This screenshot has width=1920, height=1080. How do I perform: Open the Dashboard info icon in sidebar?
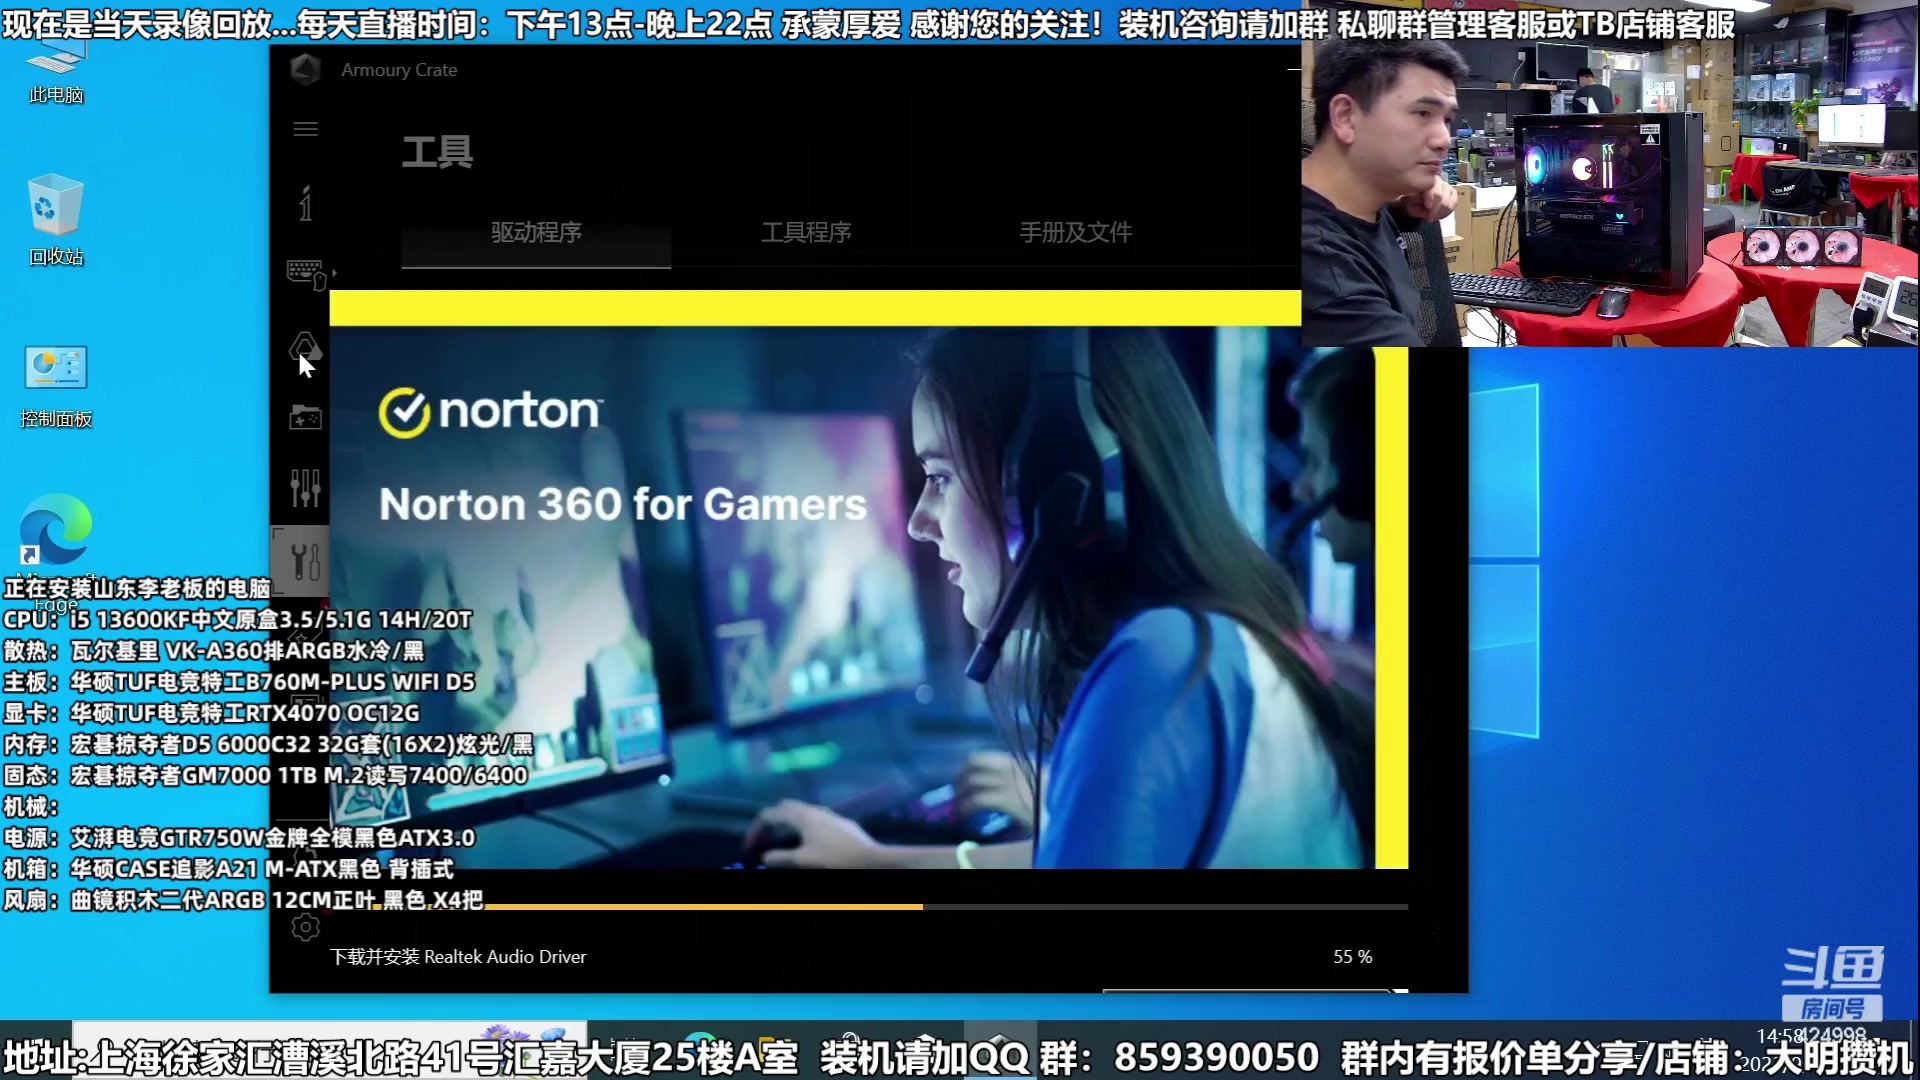tap(305, 204)
